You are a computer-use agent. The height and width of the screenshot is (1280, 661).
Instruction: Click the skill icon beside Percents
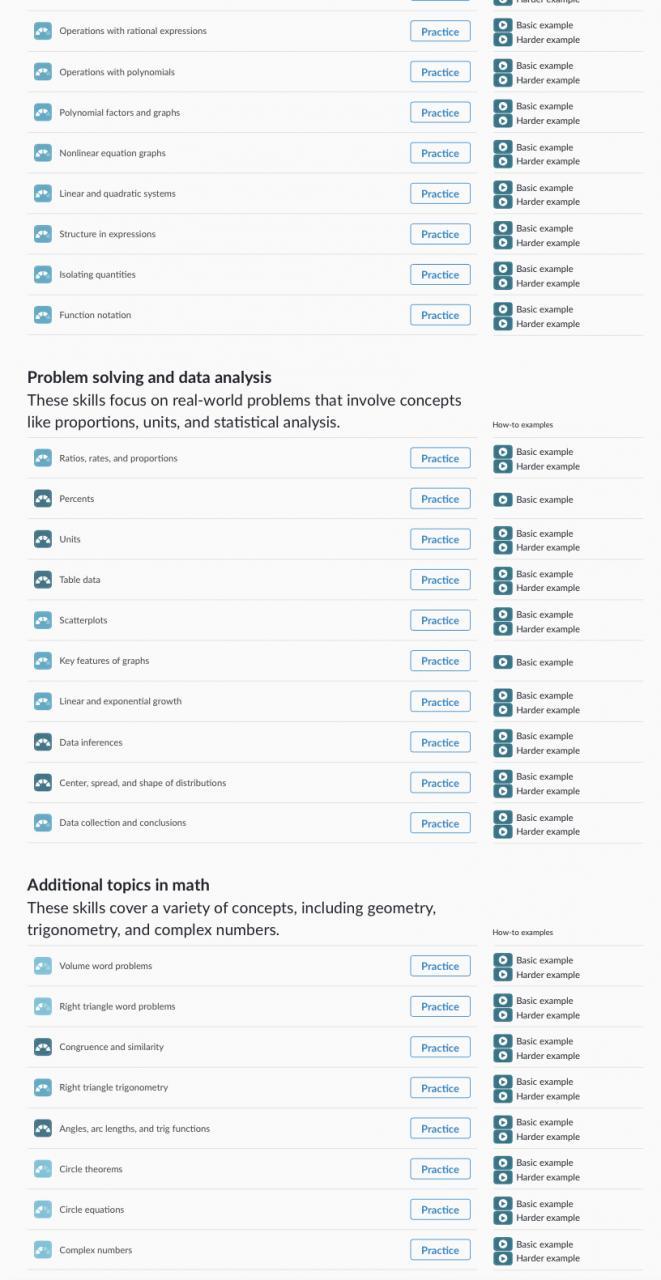pyautogui.click(x=42, y=499)
